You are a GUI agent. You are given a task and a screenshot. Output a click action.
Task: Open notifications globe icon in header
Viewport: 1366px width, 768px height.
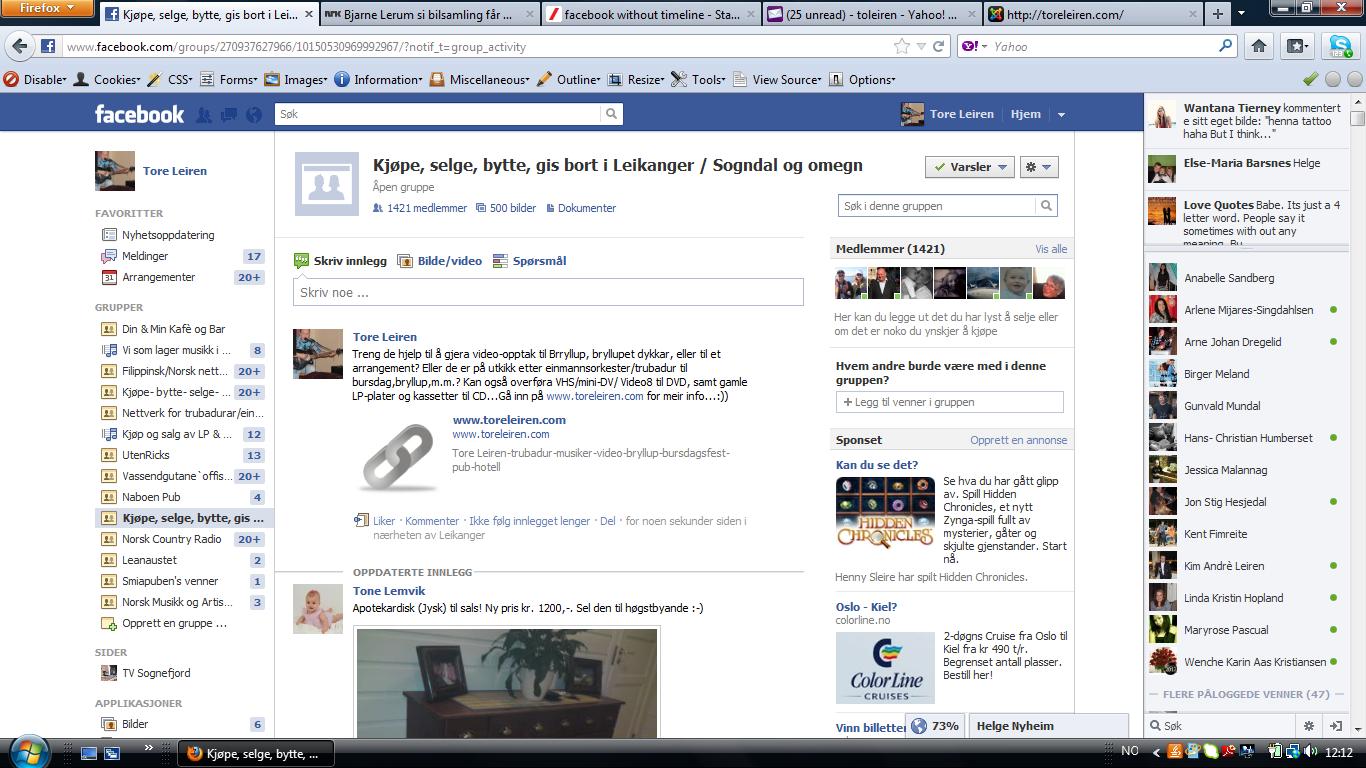coord(253,115)
